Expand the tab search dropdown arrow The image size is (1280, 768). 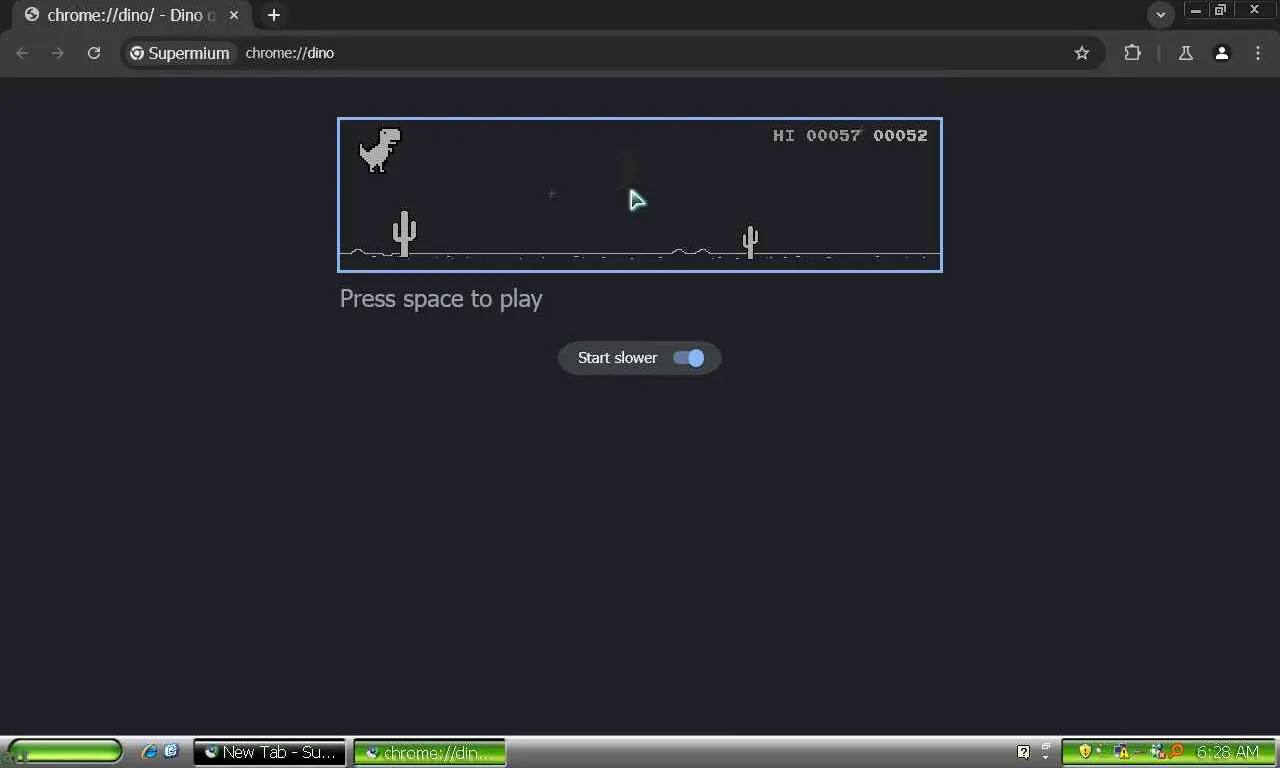[x=1161, y=15]
